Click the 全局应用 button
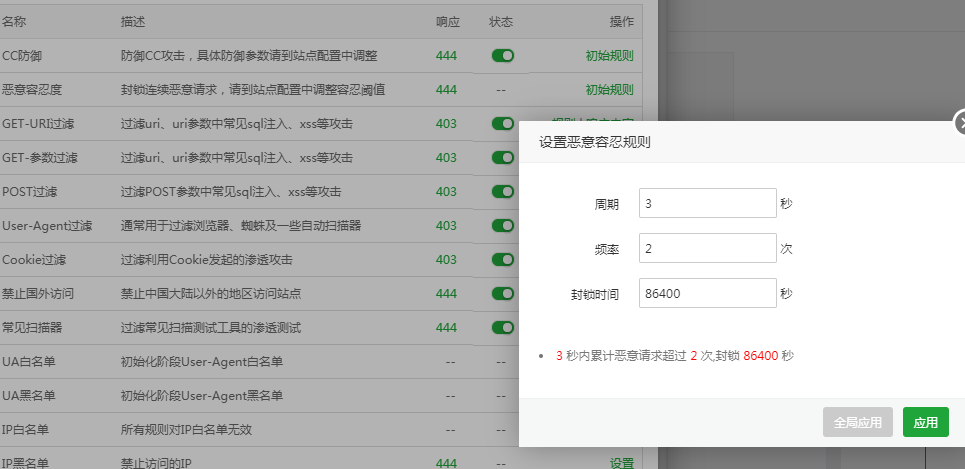Viewport: 965px width, 469px height. click(x=857, y=422)
